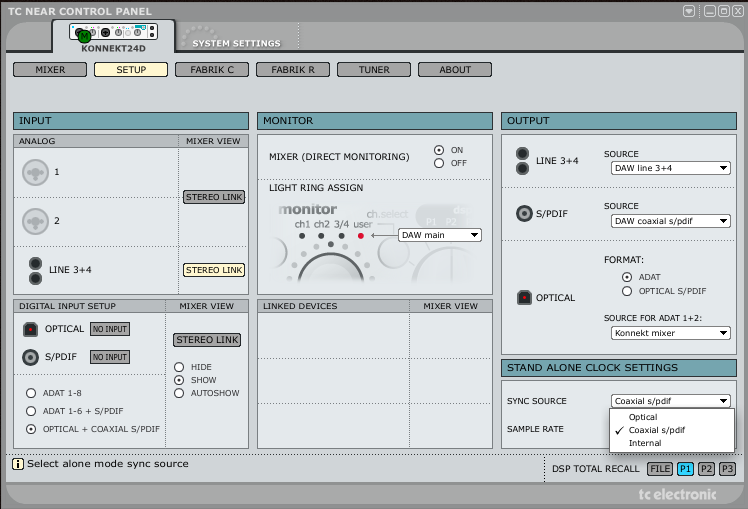Click the OPTICAL output connector icon
748x509 pixels.
[x=524, y=298]
